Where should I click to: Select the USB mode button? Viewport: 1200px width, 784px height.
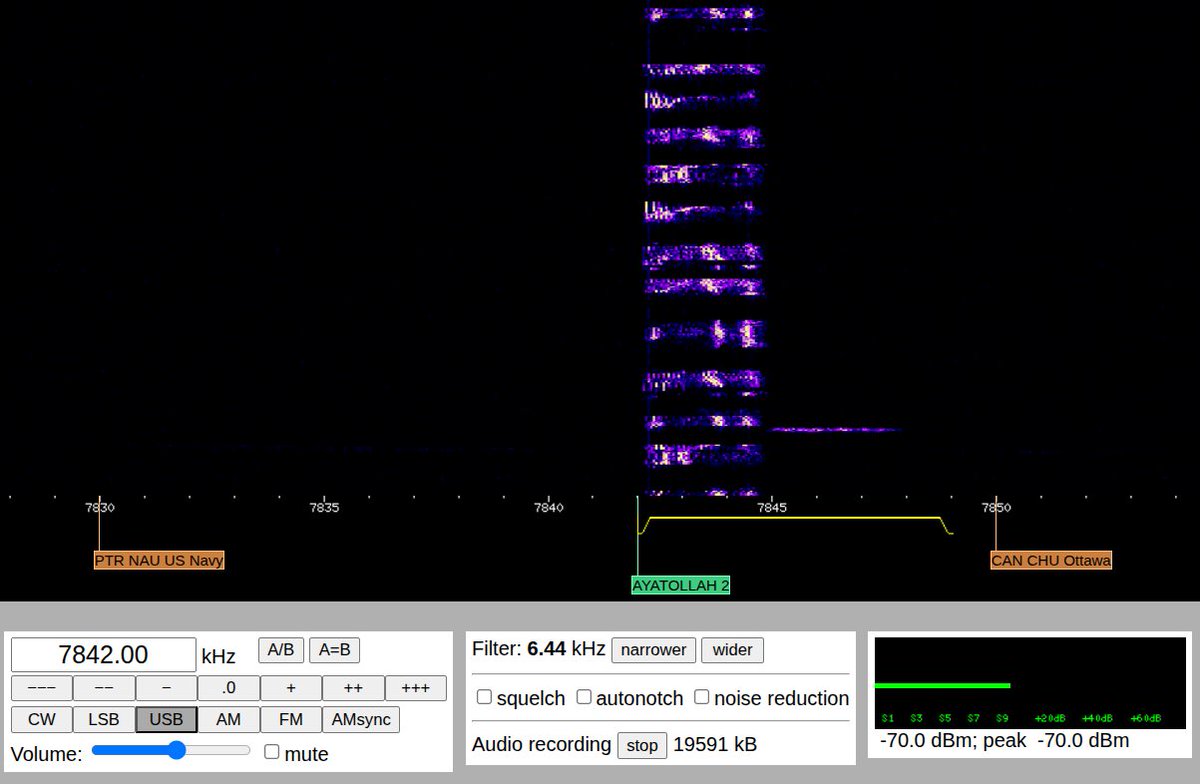(x=166, y=720)
